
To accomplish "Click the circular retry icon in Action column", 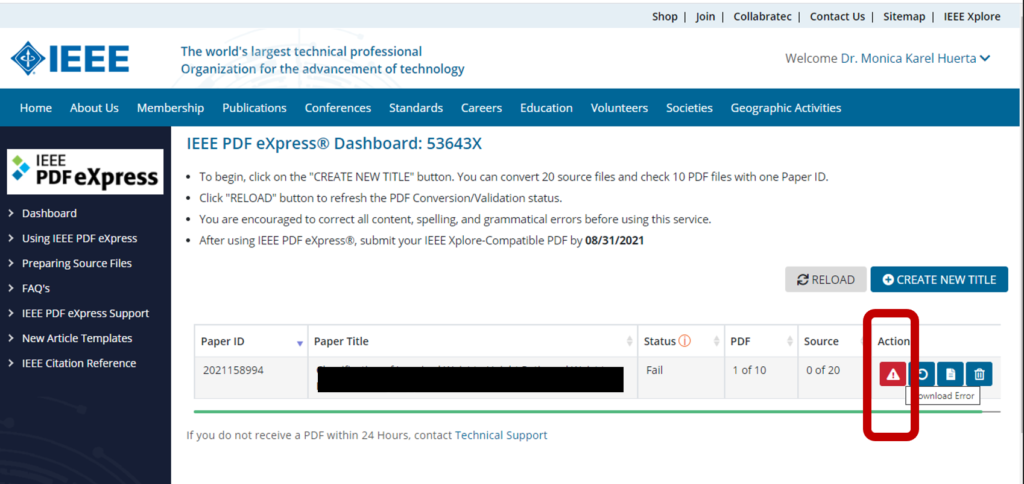I will click(922, 374).
